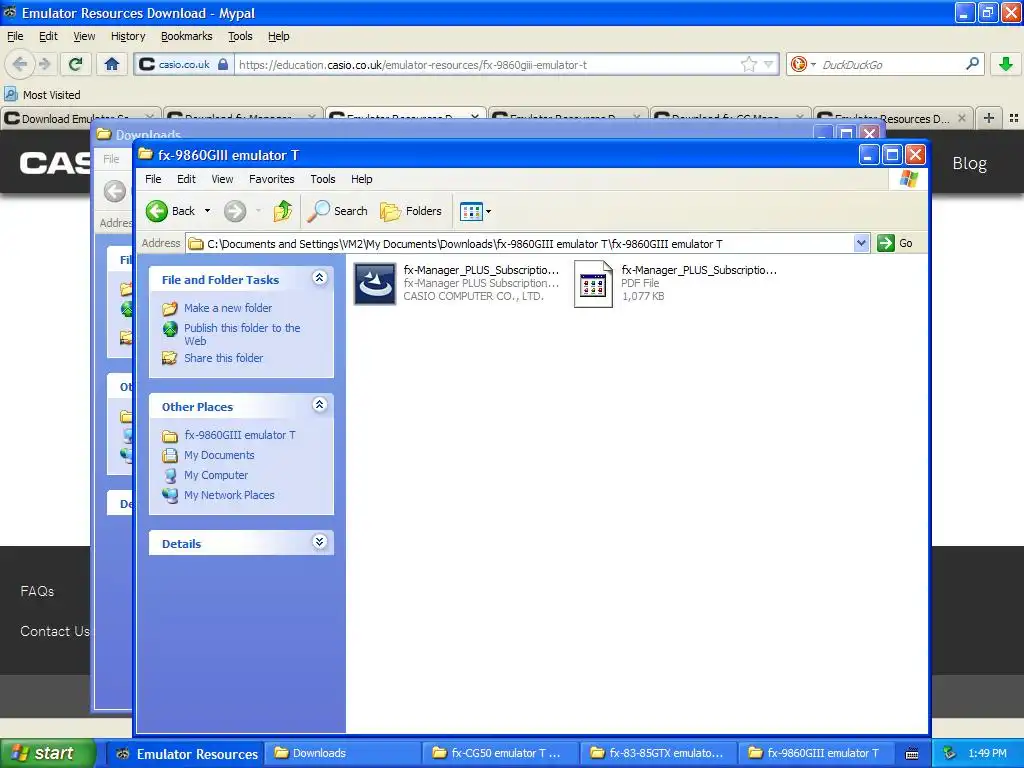Expand the Address bar path dropdown
1024x768 pixels.
[861, 243]
